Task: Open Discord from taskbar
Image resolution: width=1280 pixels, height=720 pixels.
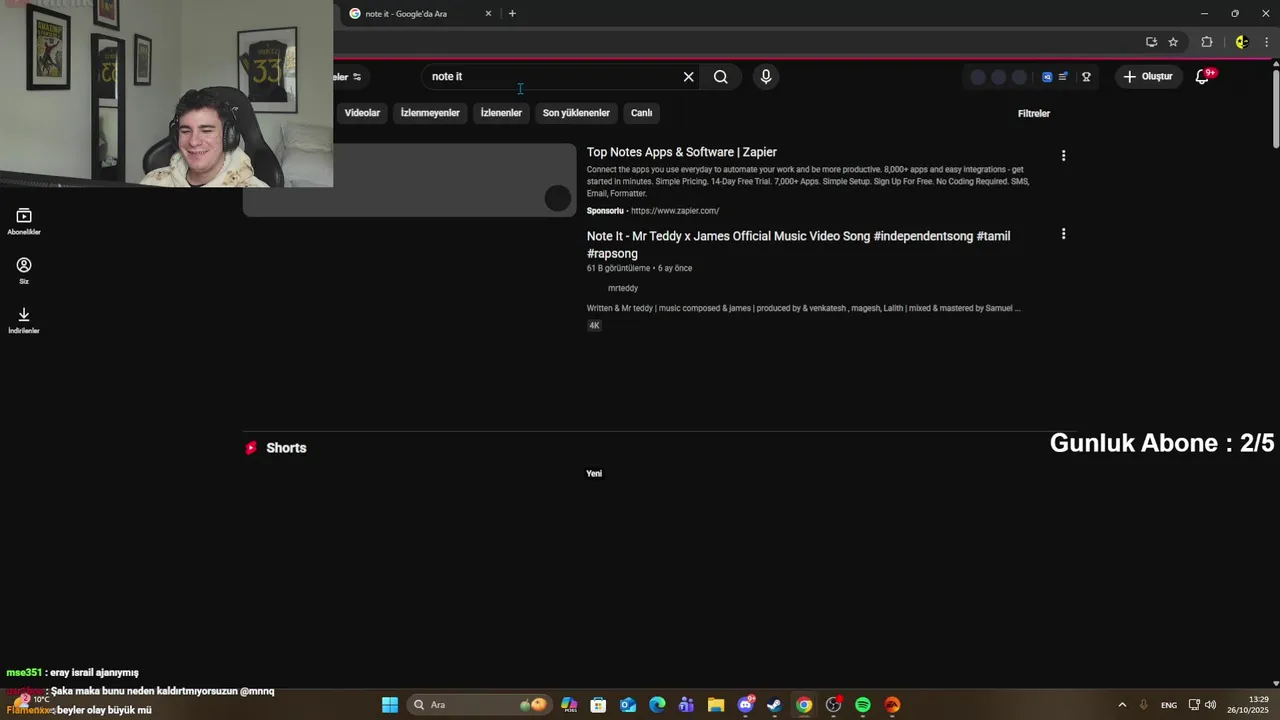Action: pyautogui.click(x=745, y=705)
